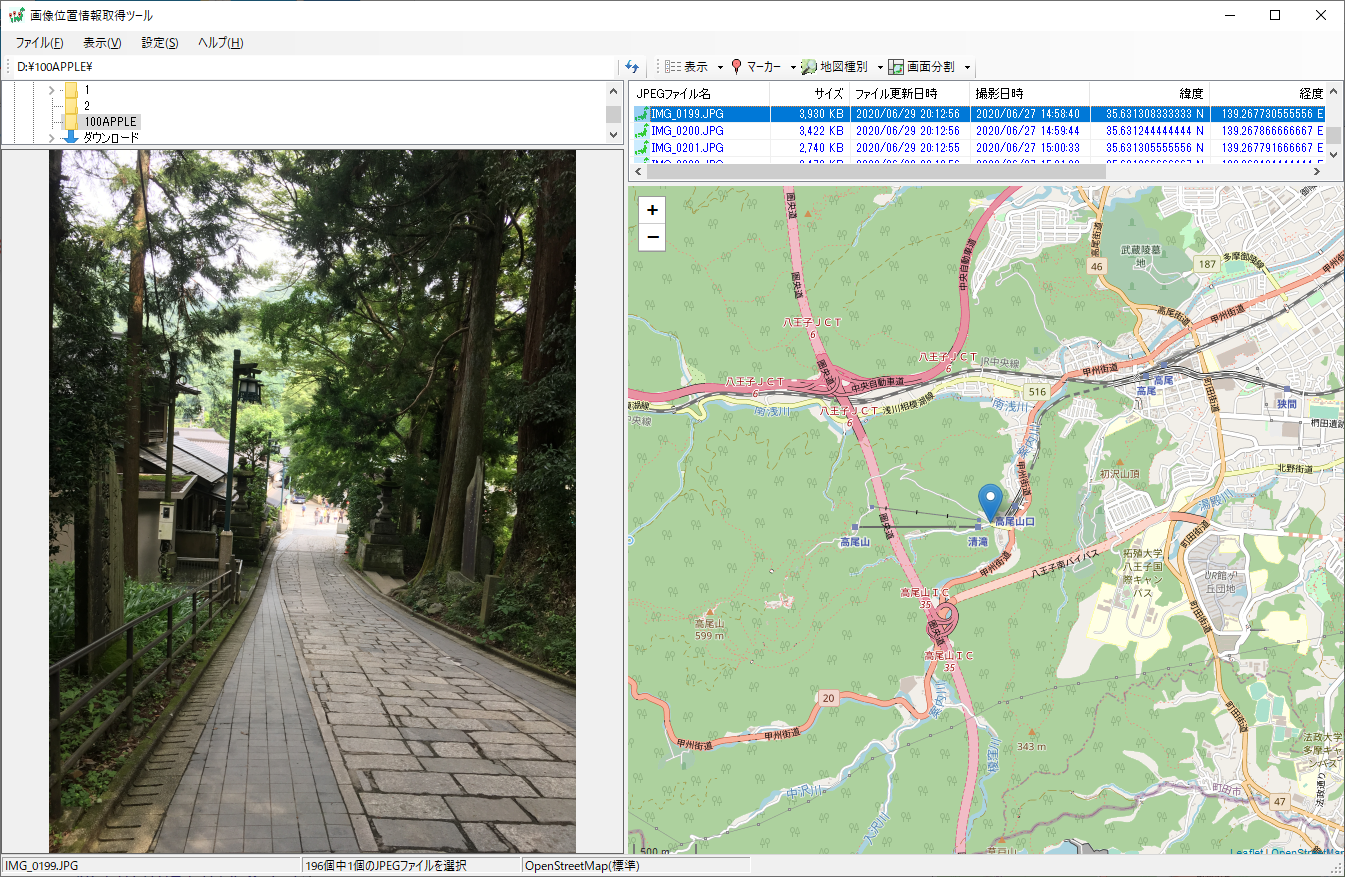Click the route 20 shield on the map
Viewport: 1345px width, 877px height.
point(827,697)
